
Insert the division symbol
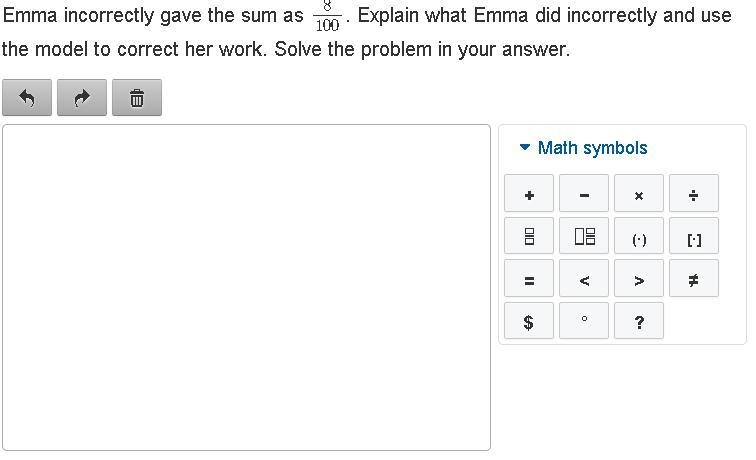pos(694,193)
